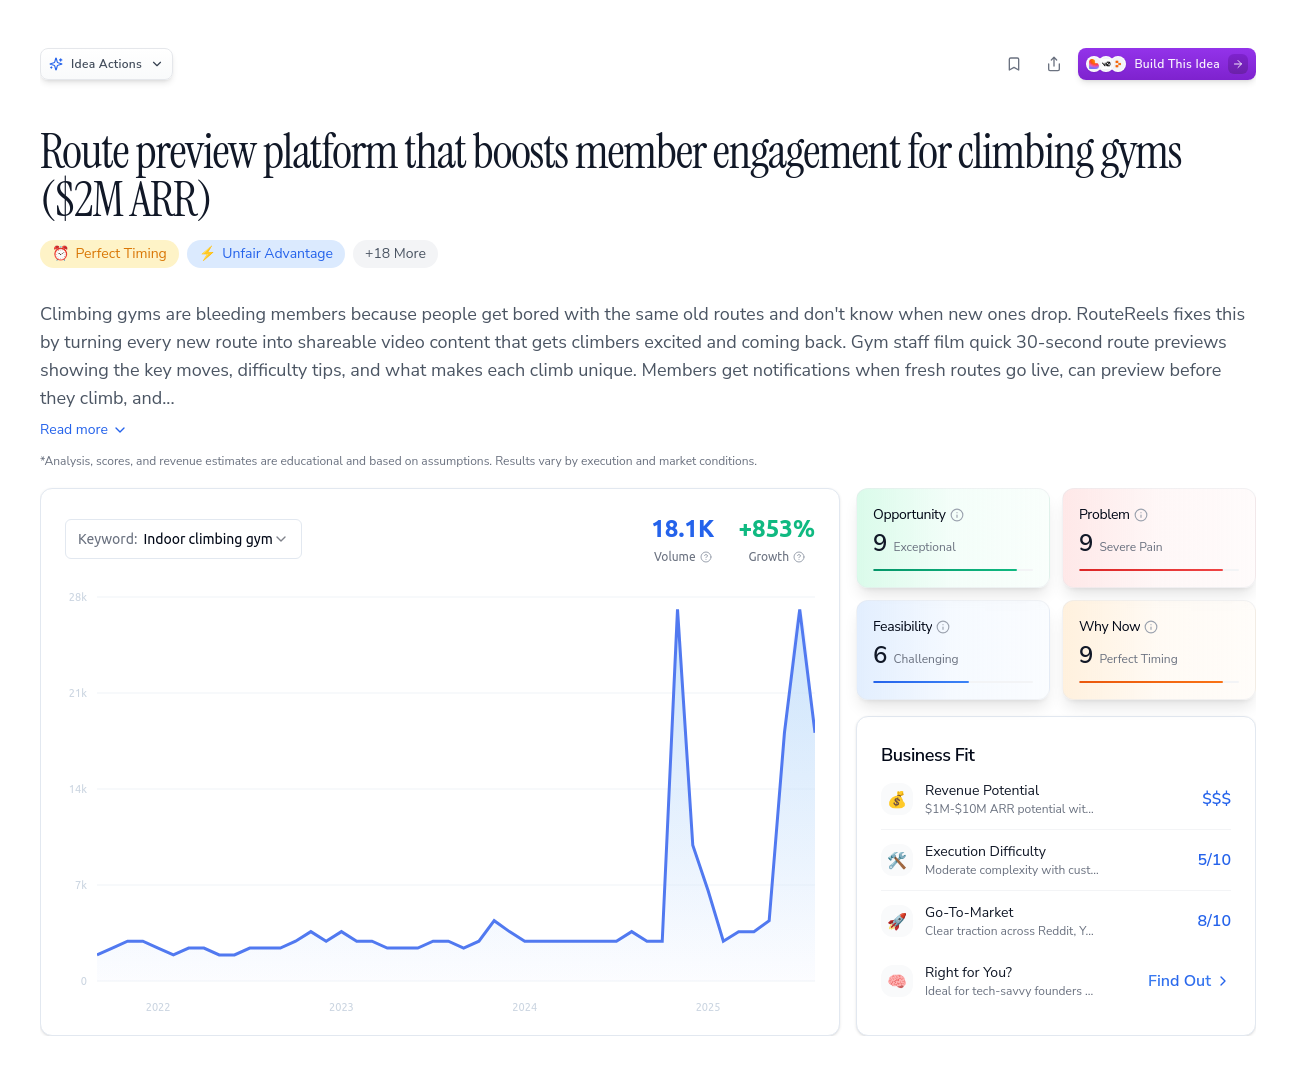Click the Revenue Potential money bag icon
The height and width of the screenshot is (1076, 1296).
897,799
